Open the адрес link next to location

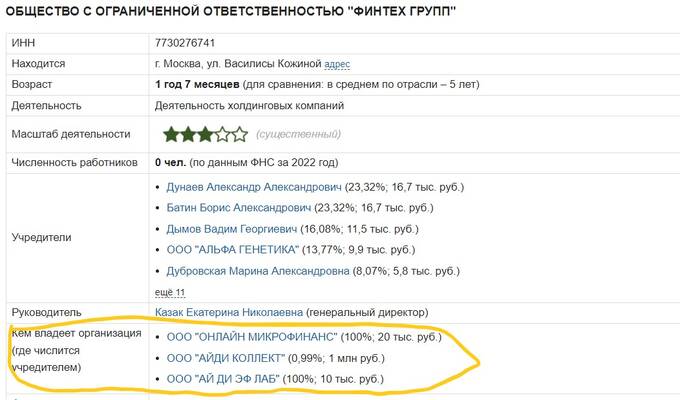(x=337, y=64)
